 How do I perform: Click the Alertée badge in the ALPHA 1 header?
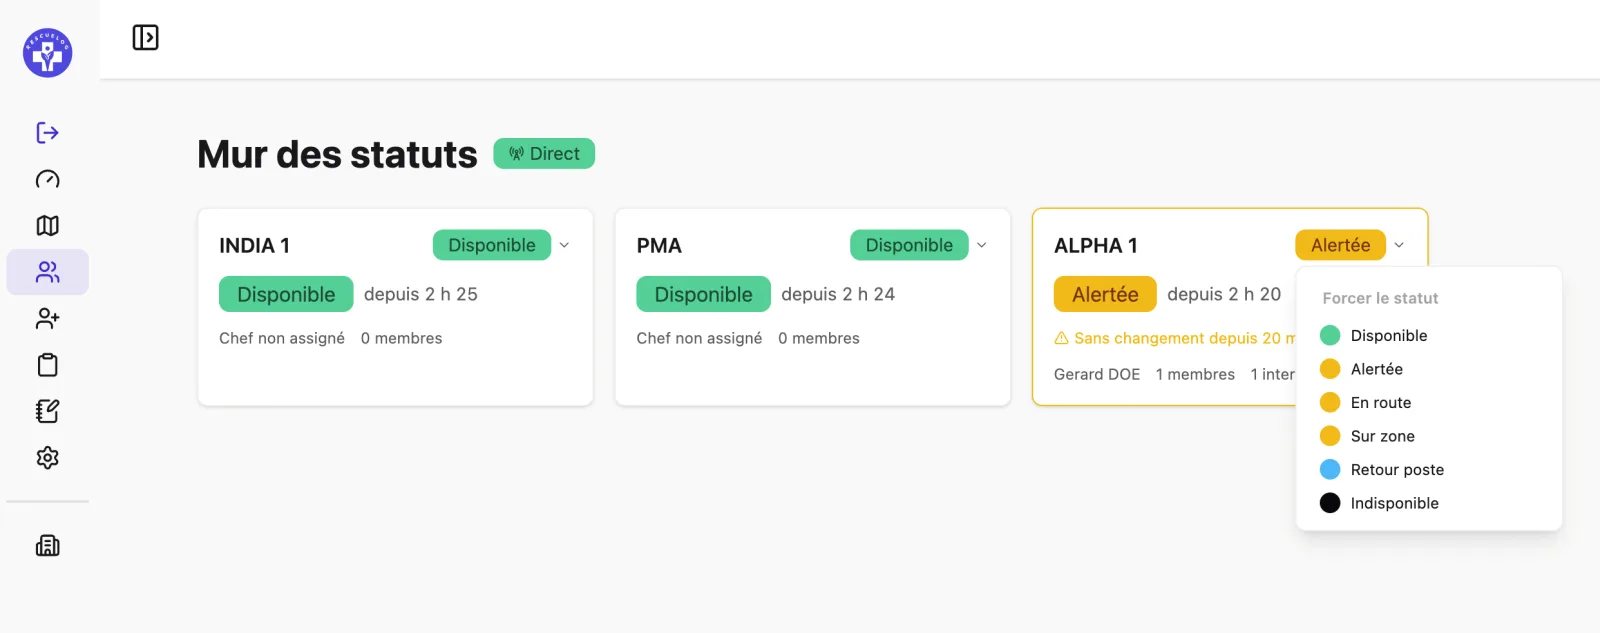click(x=1341, y=245)
